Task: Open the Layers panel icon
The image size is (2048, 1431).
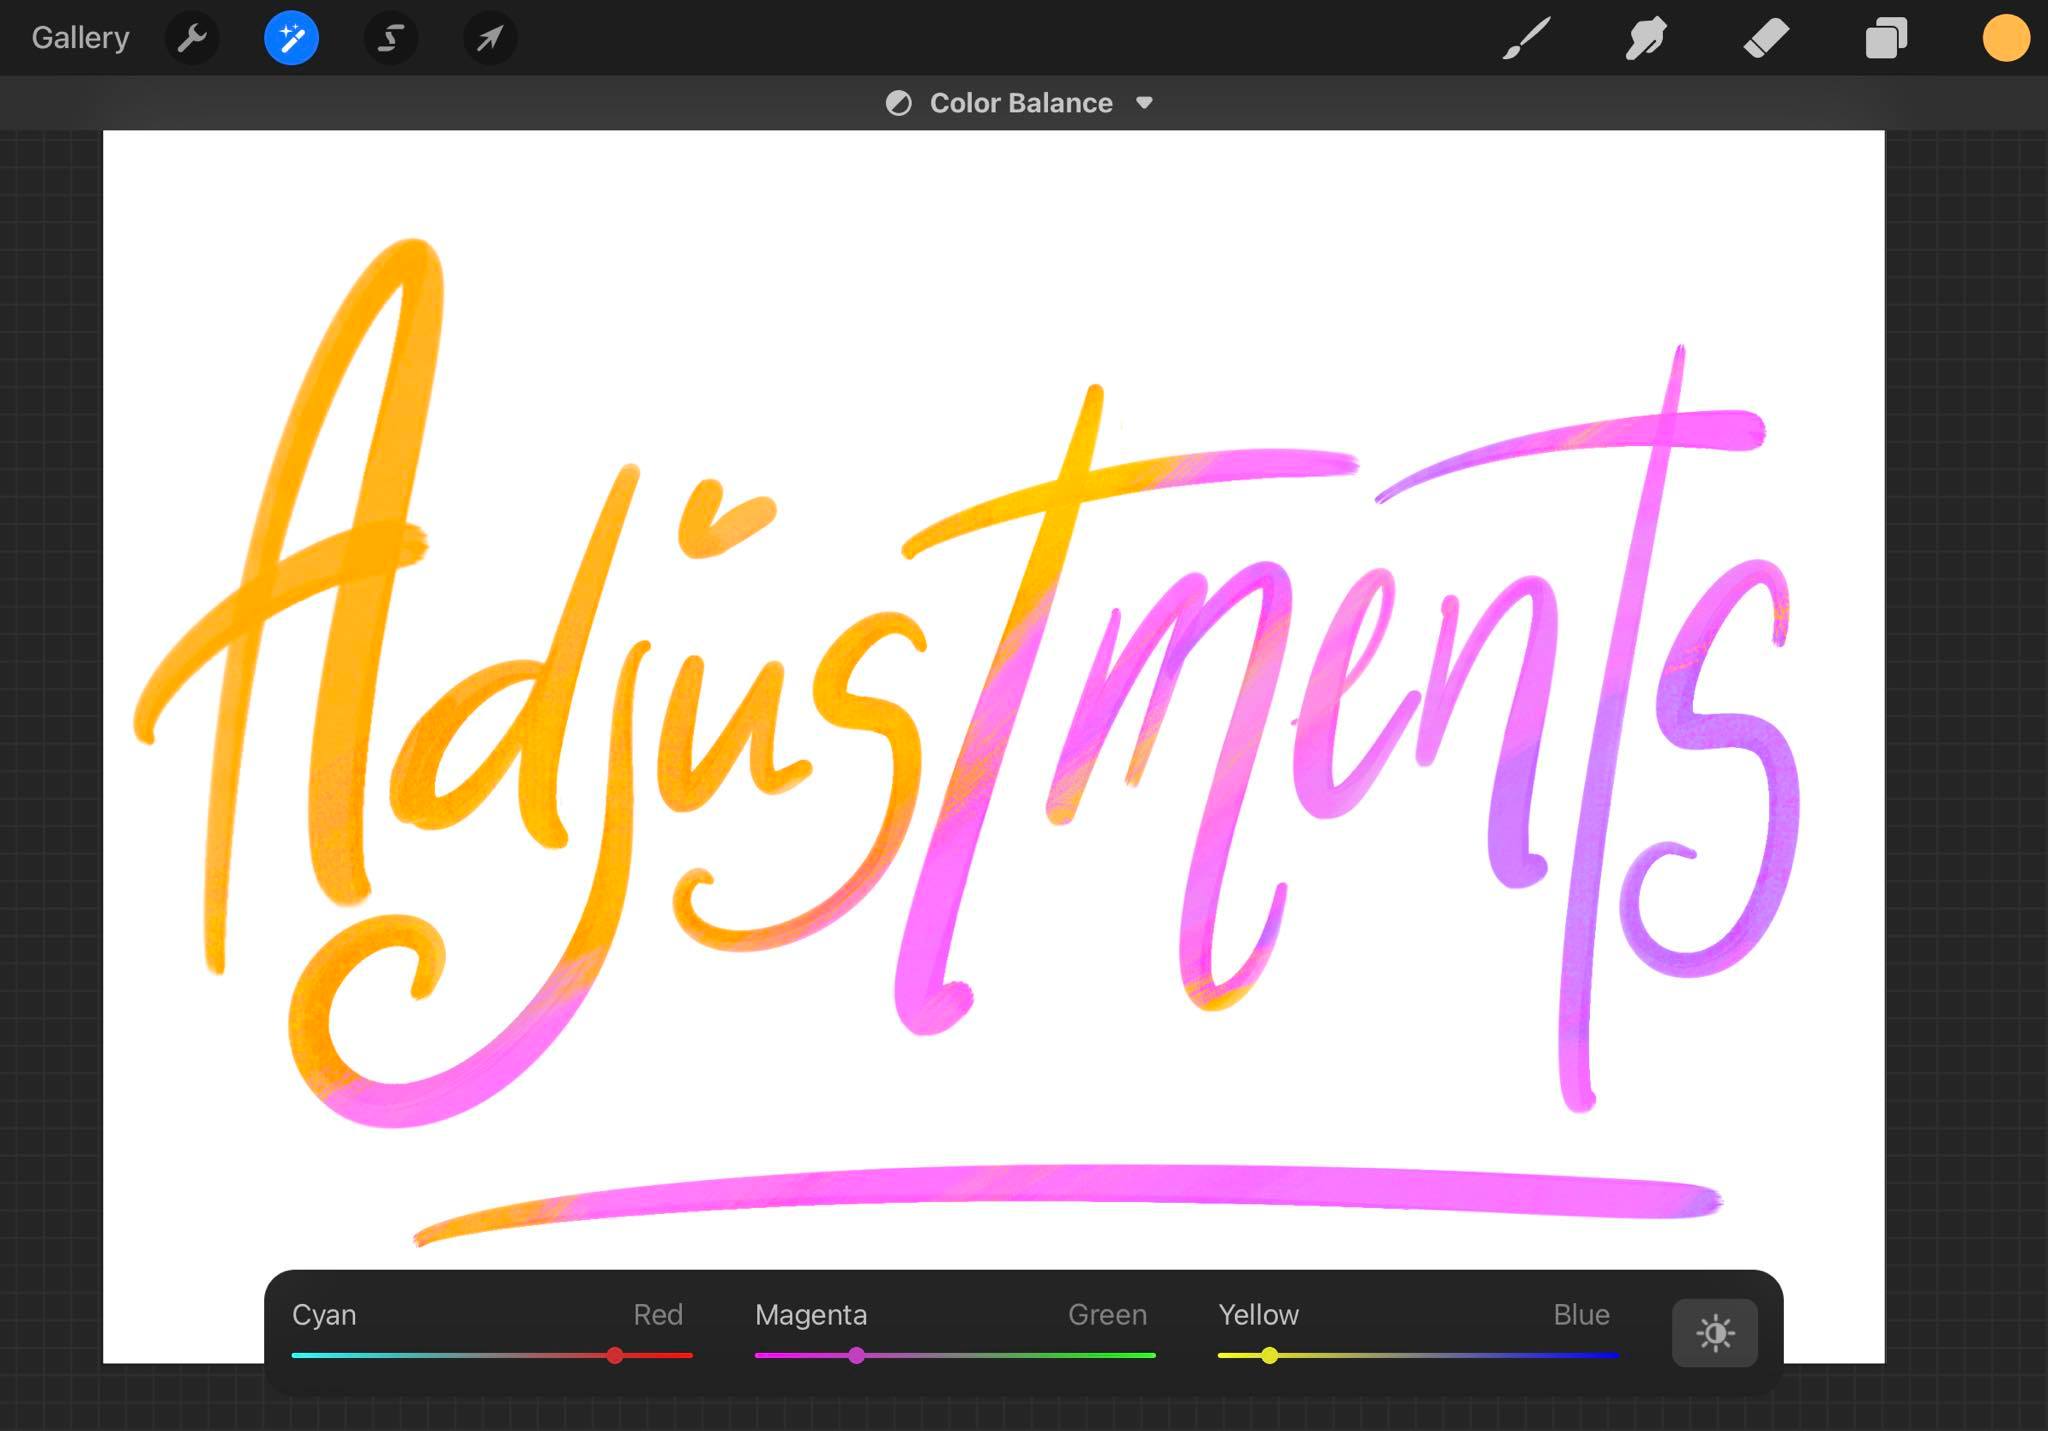Action: pyautogui.click(x=1886, y=38)
